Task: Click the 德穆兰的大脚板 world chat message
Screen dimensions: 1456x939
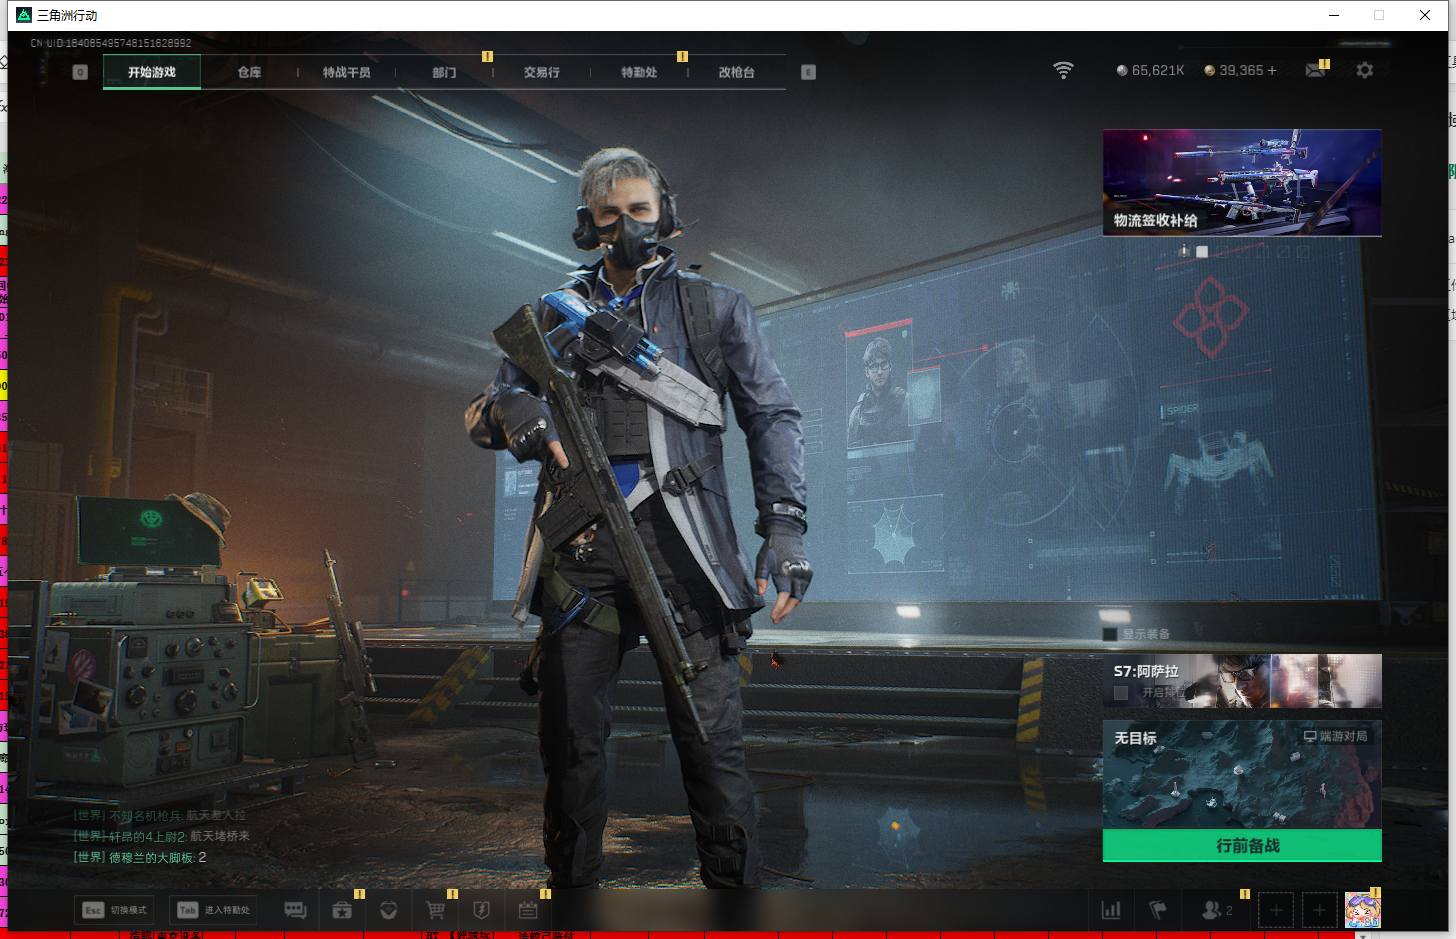Action: click(139, 857)
